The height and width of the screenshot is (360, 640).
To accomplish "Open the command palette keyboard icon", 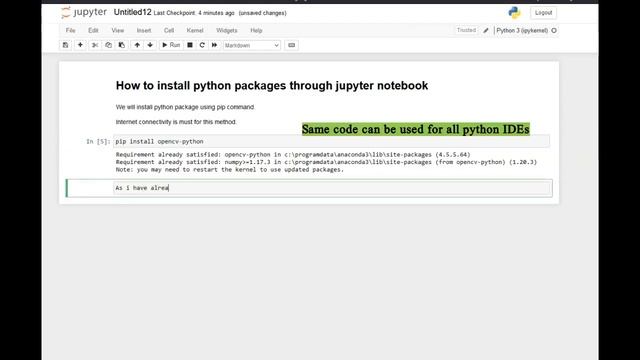I will click(x=291, y=45).
